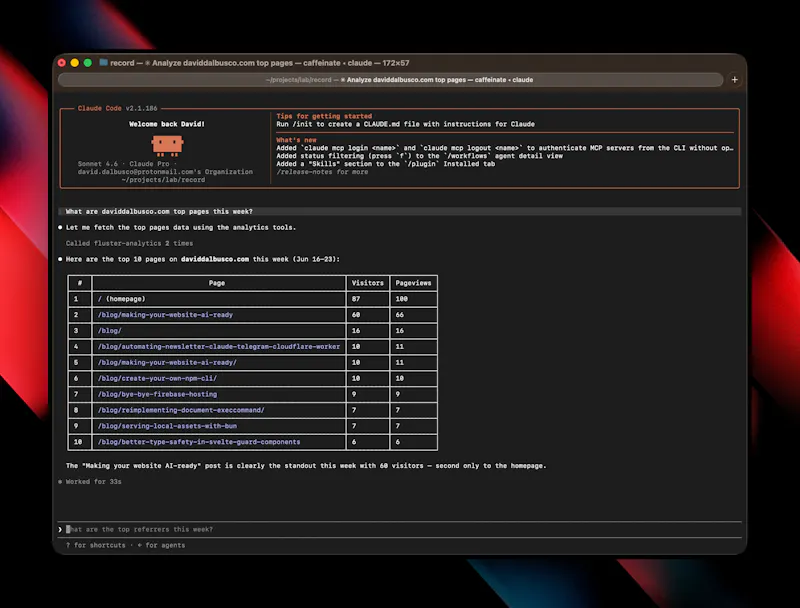Click the 'Sonnet 4.6 · Claude Pro' line
Image resolution: width=800 pixels, height=608 pixels.
coord(128,164)
